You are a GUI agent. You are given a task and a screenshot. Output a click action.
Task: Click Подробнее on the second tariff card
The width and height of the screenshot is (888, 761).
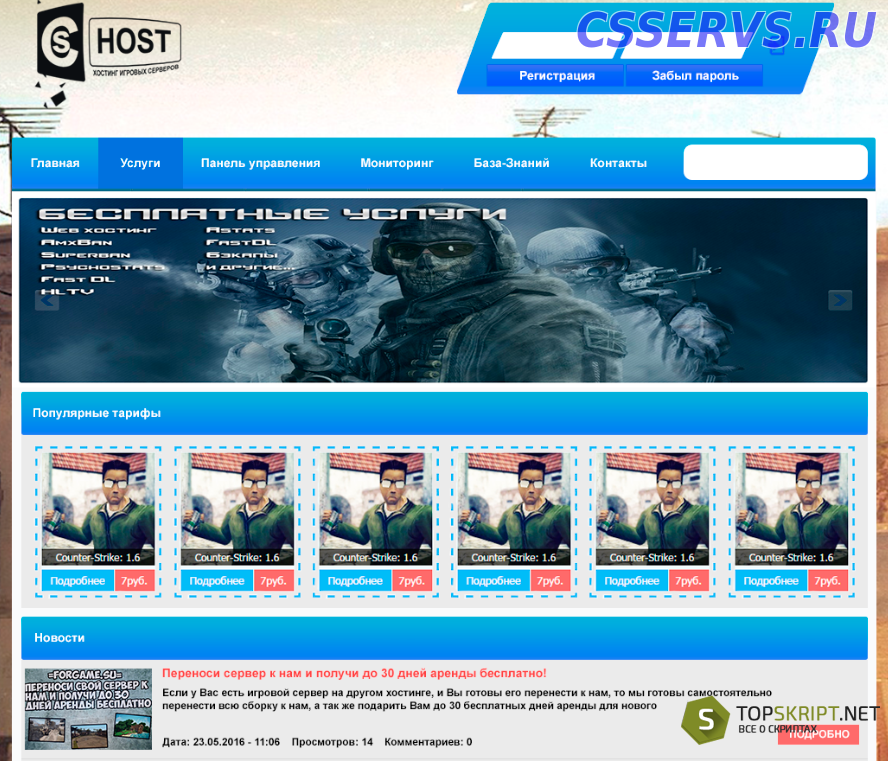click(x=217, y=581)
